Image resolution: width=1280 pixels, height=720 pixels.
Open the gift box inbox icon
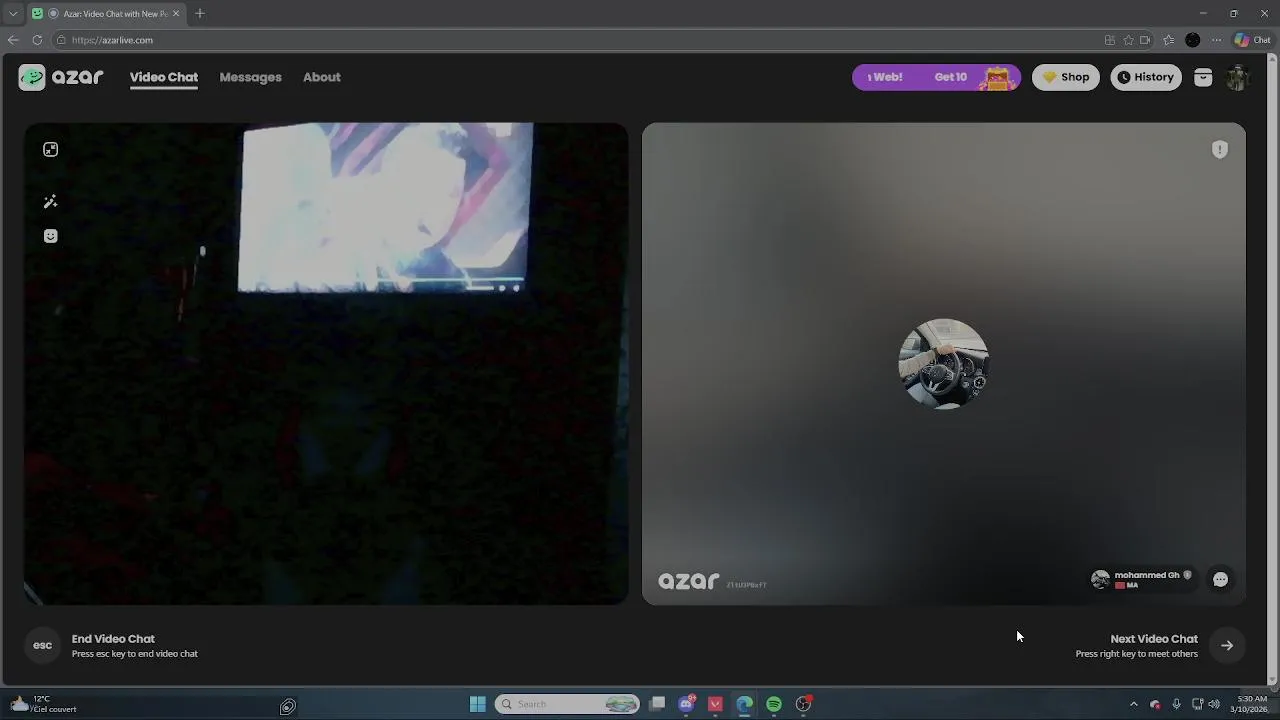1203,77
